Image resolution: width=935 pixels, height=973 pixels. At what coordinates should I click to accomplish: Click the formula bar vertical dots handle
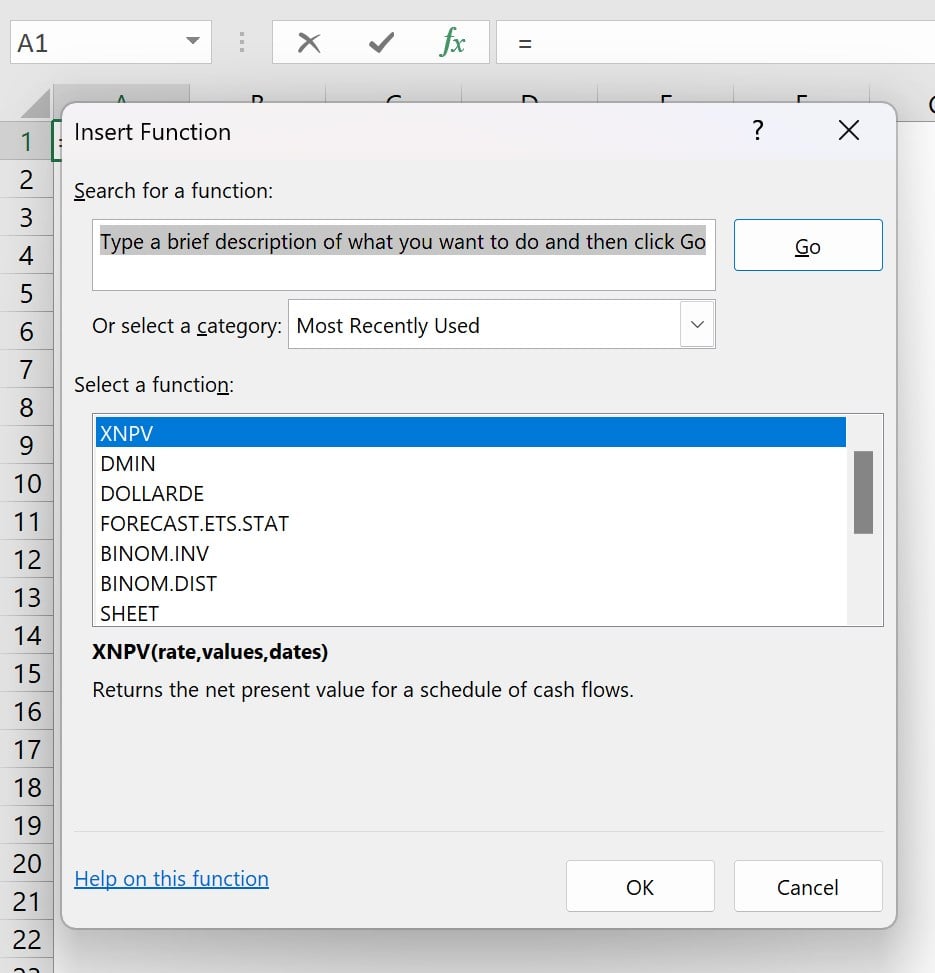point(242,42)
